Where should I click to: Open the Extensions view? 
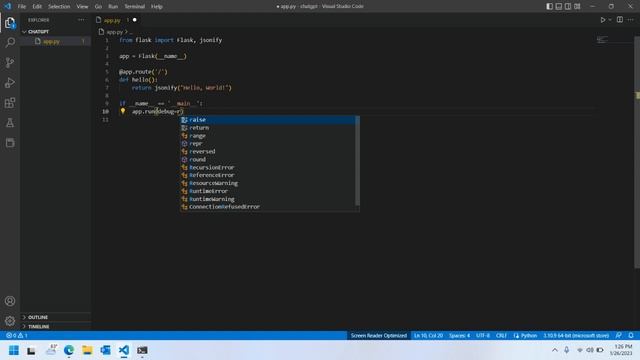point(10,102)
